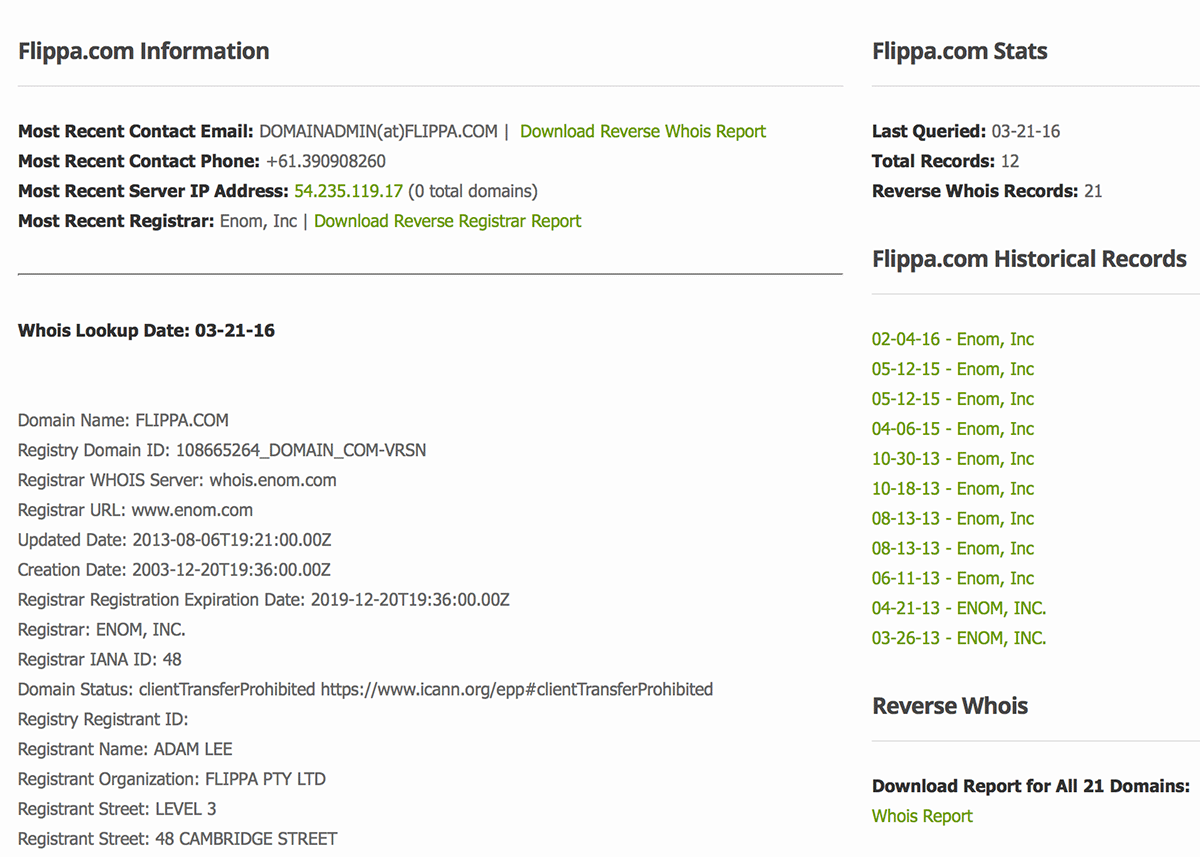The width and height of the screenshot is (1200, 857).
Task: Open server IP address 54.235.119.17 link
Action: (348, 191)
